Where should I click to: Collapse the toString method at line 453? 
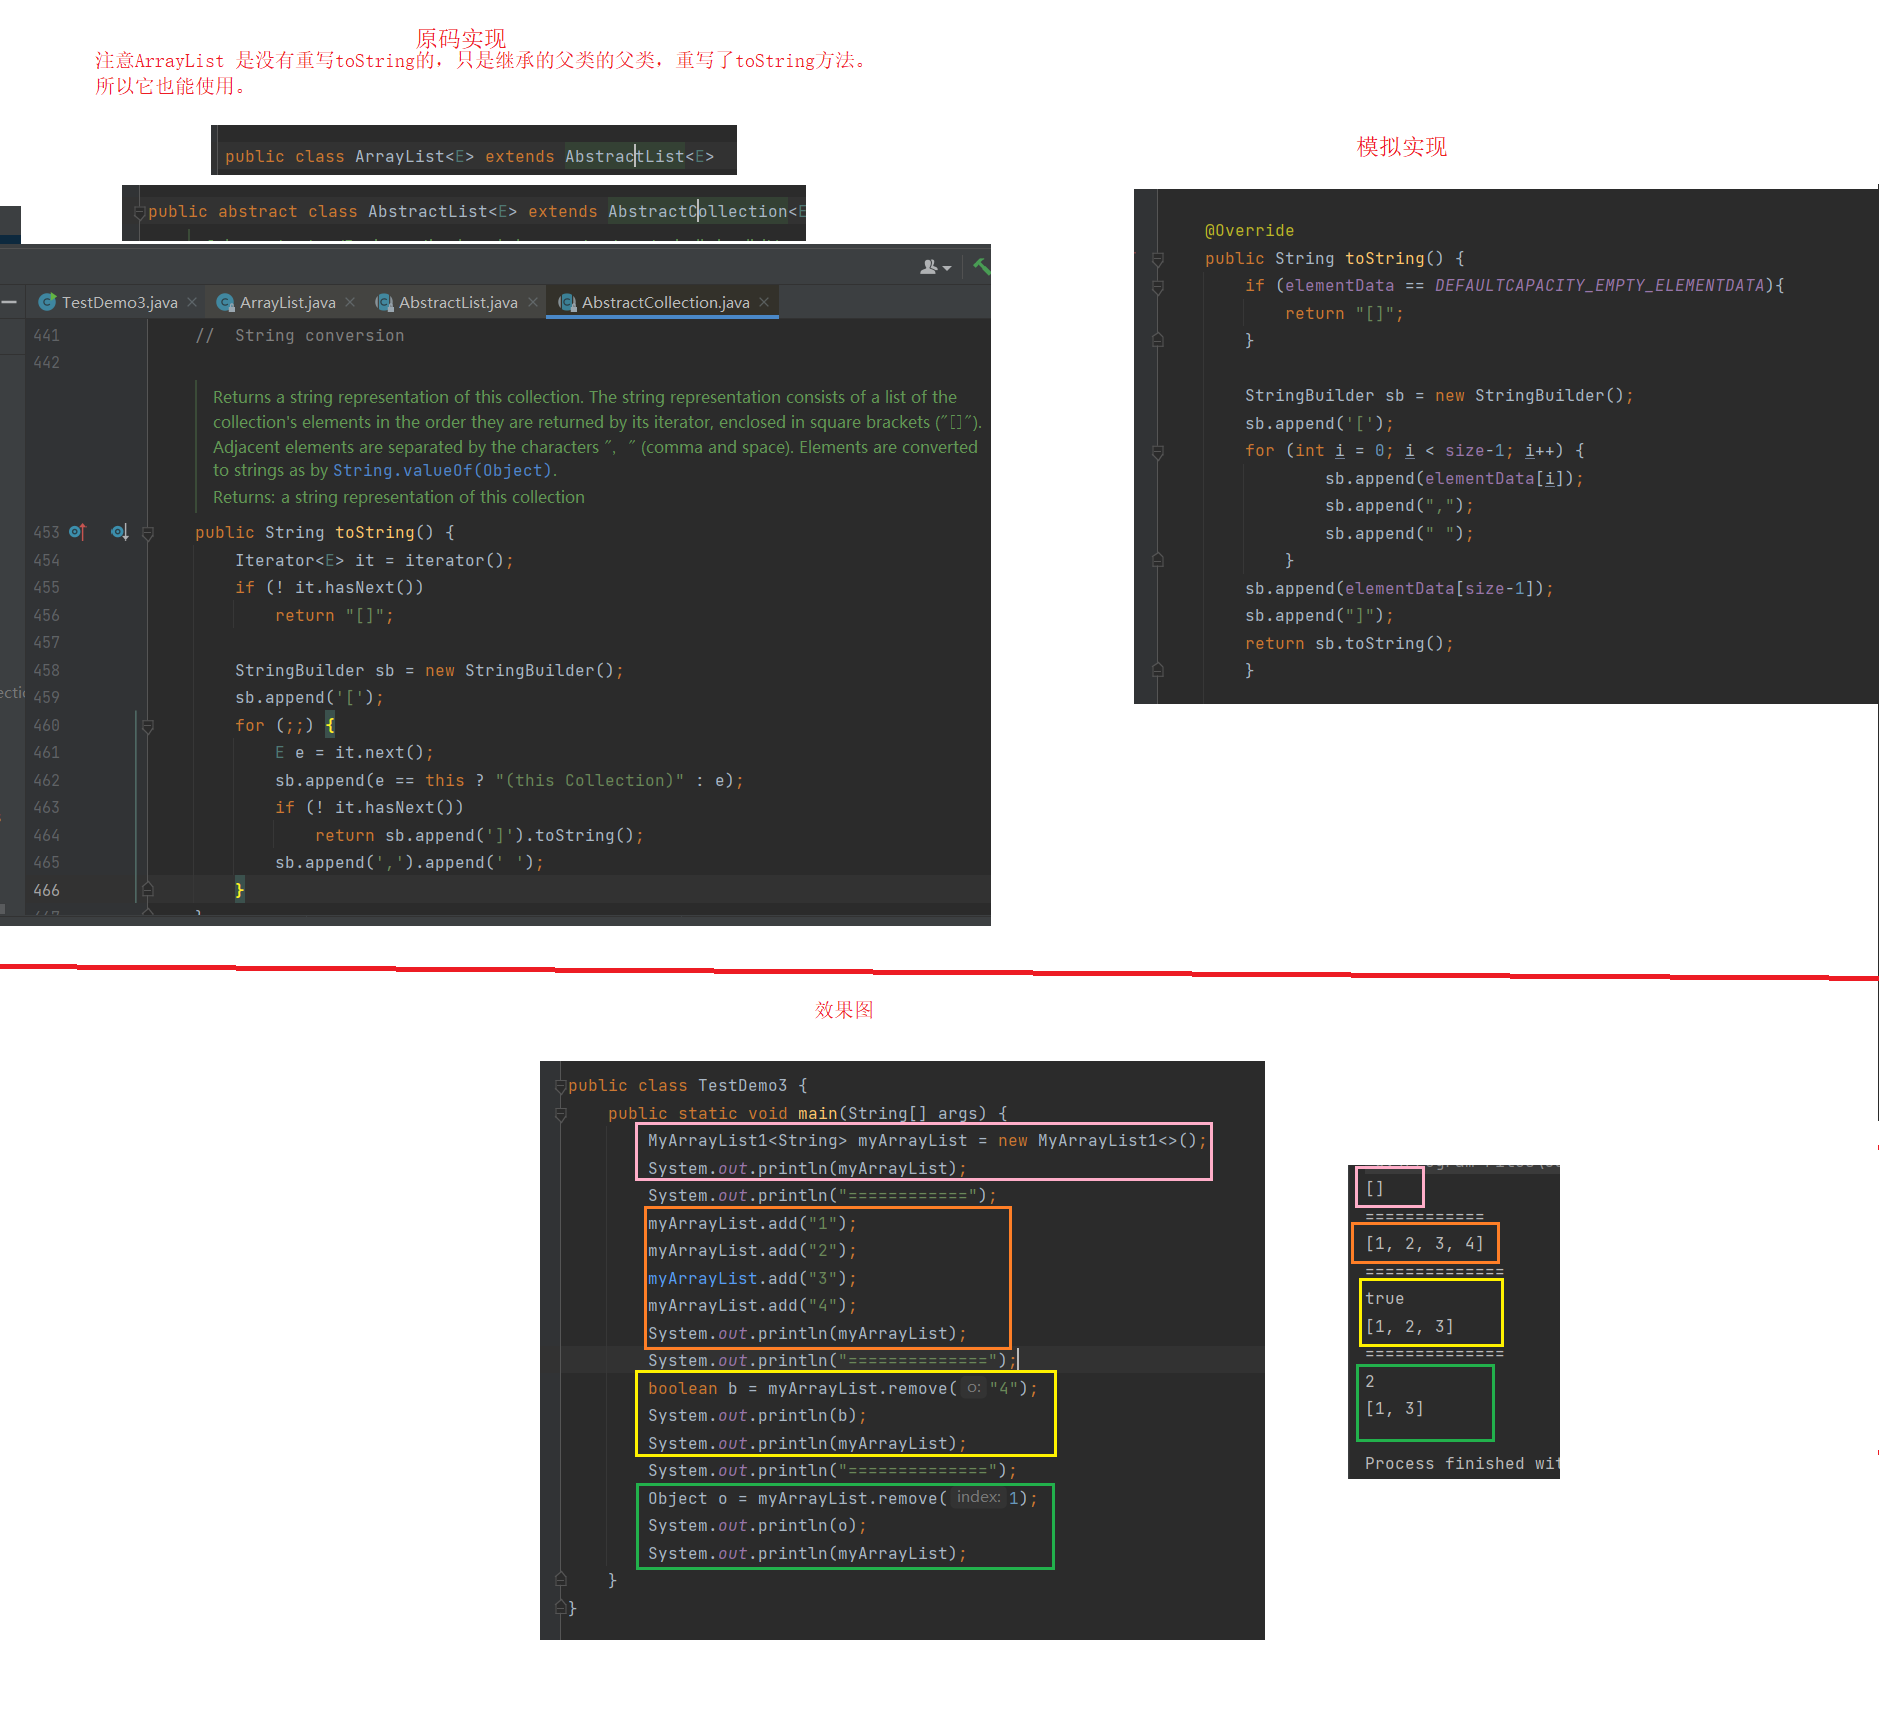(147, 533)
